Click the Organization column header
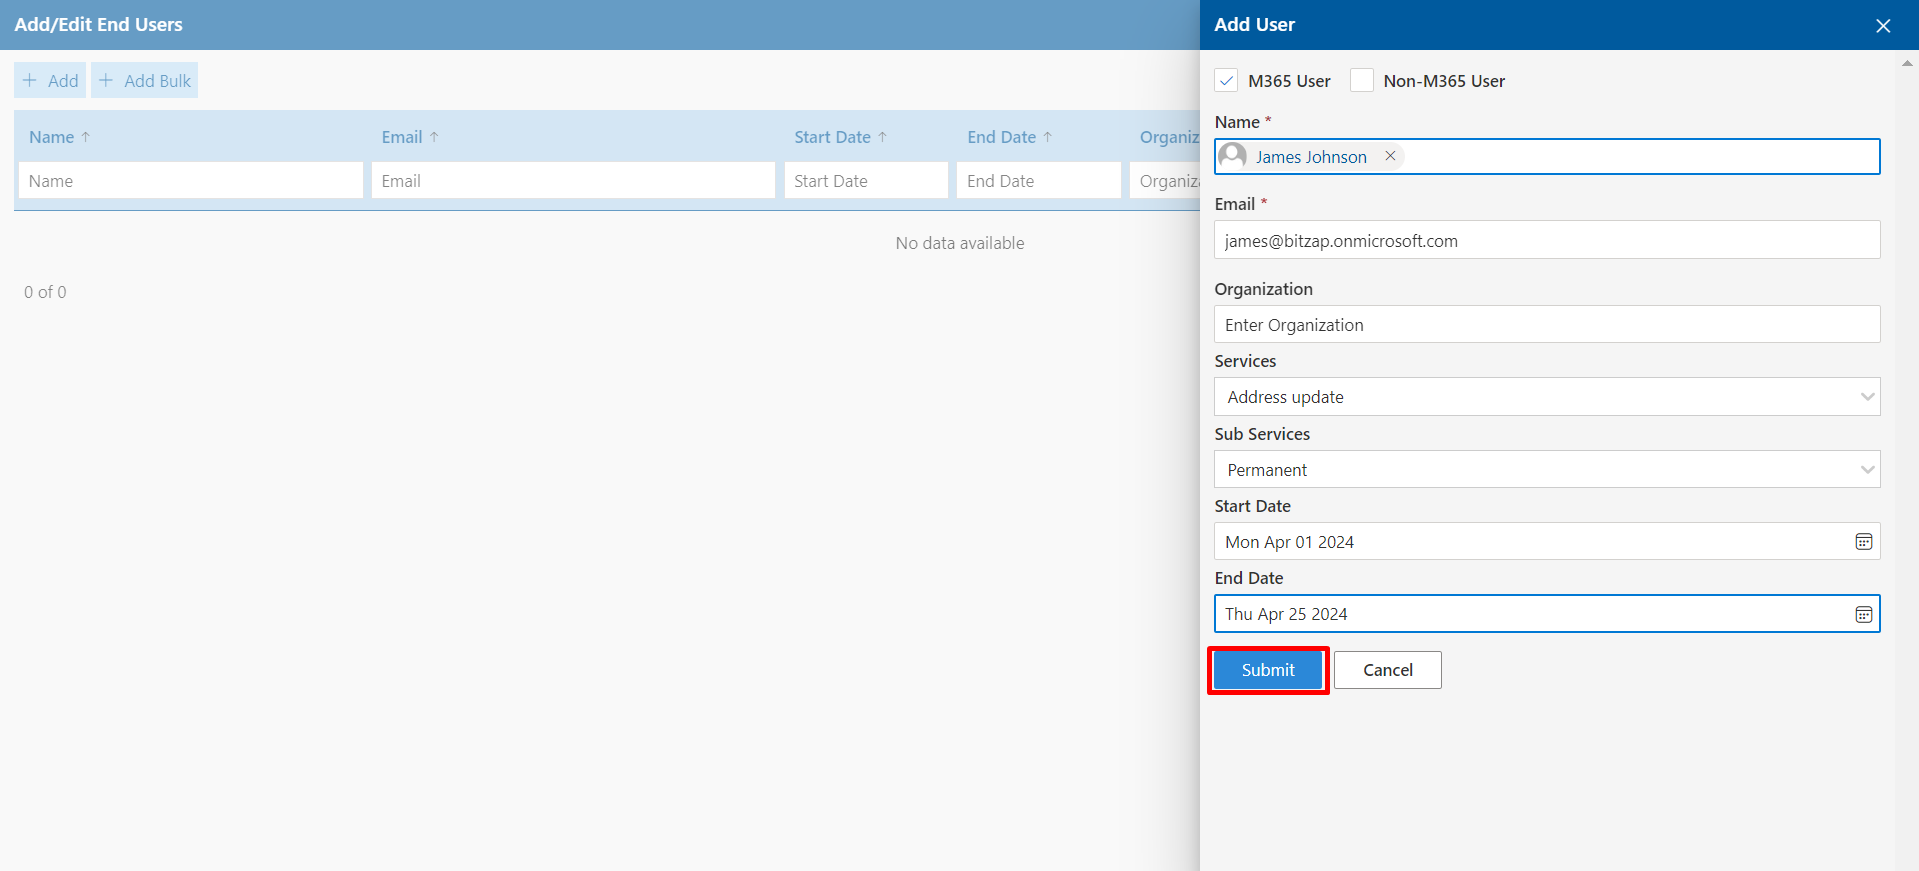1919x871 pixels. tap(1169, 137)
